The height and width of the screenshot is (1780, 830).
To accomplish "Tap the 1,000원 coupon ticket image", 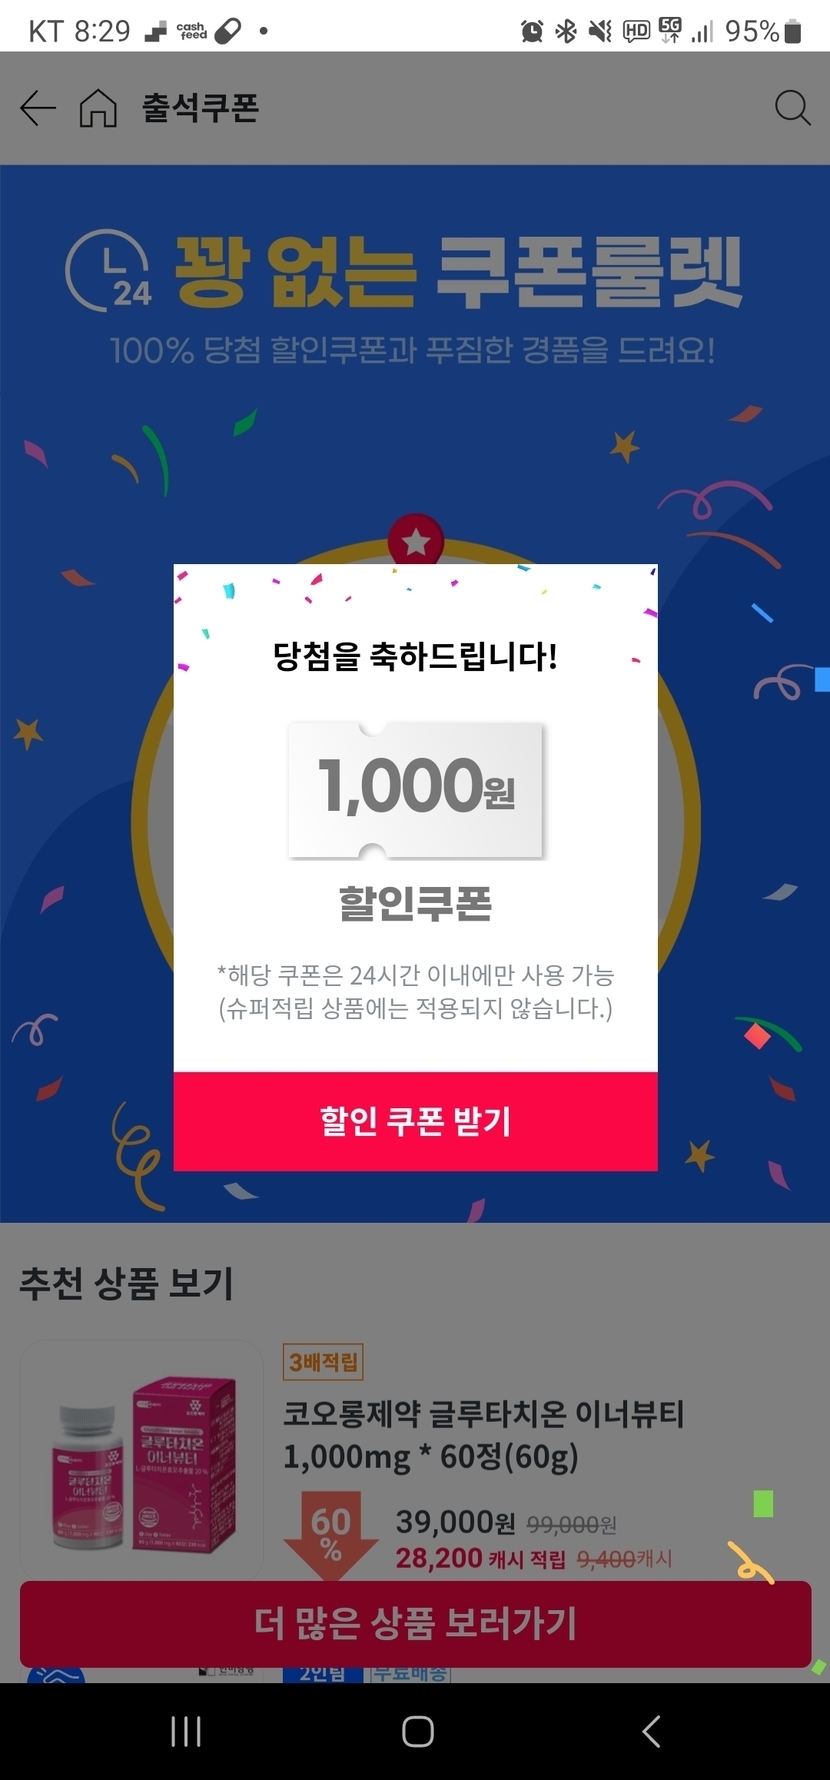I will tap(416, 788).
